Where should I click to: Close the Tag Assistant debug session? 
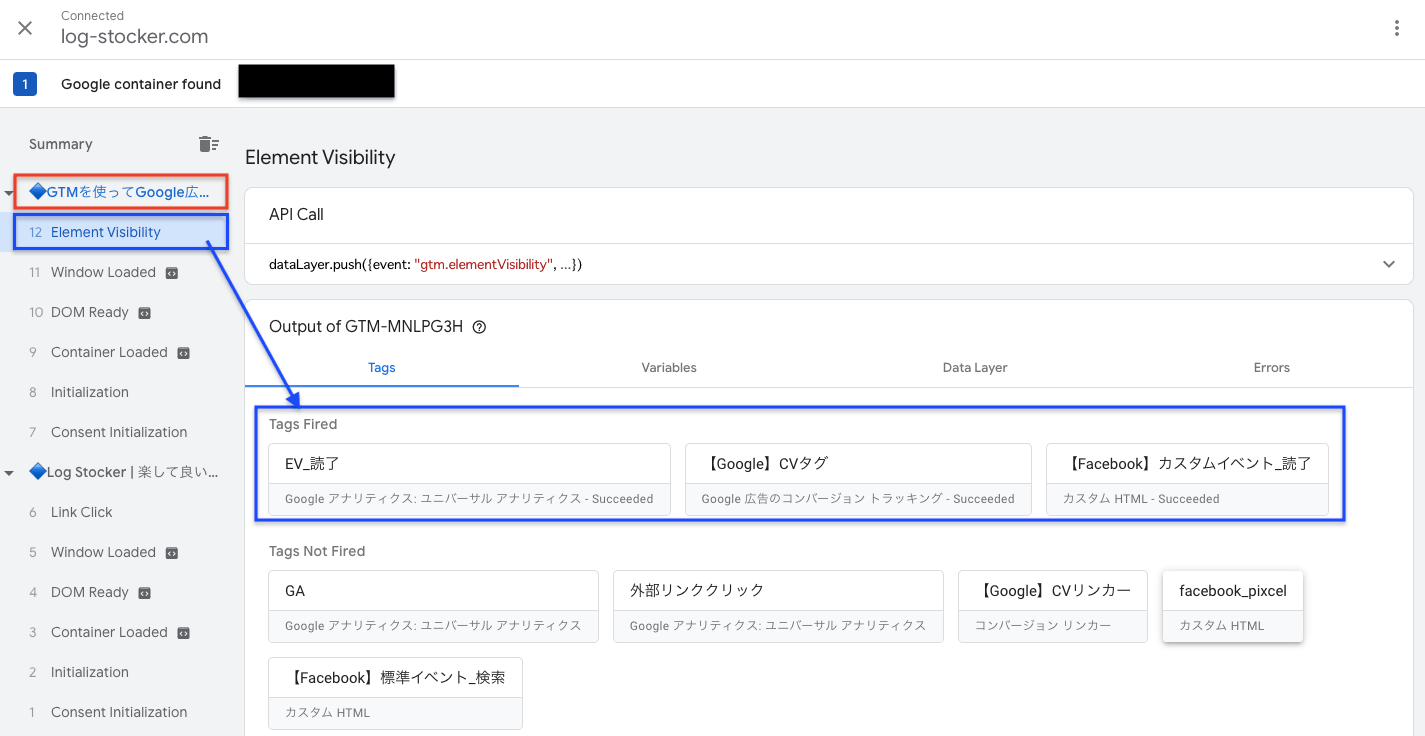[x=25, y=28]
